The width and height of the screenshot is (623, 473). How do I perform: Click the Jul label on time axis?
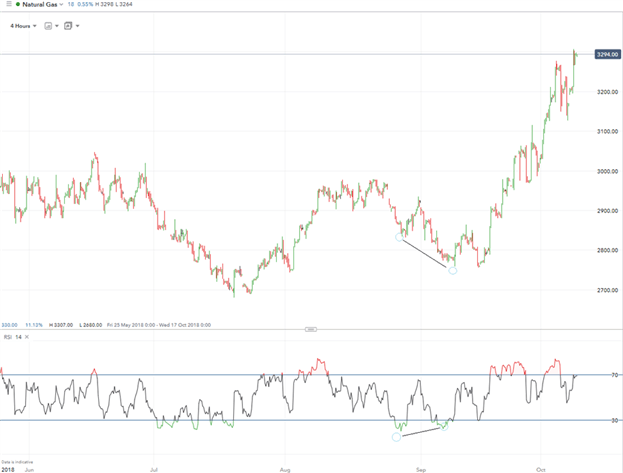[154, 470]
